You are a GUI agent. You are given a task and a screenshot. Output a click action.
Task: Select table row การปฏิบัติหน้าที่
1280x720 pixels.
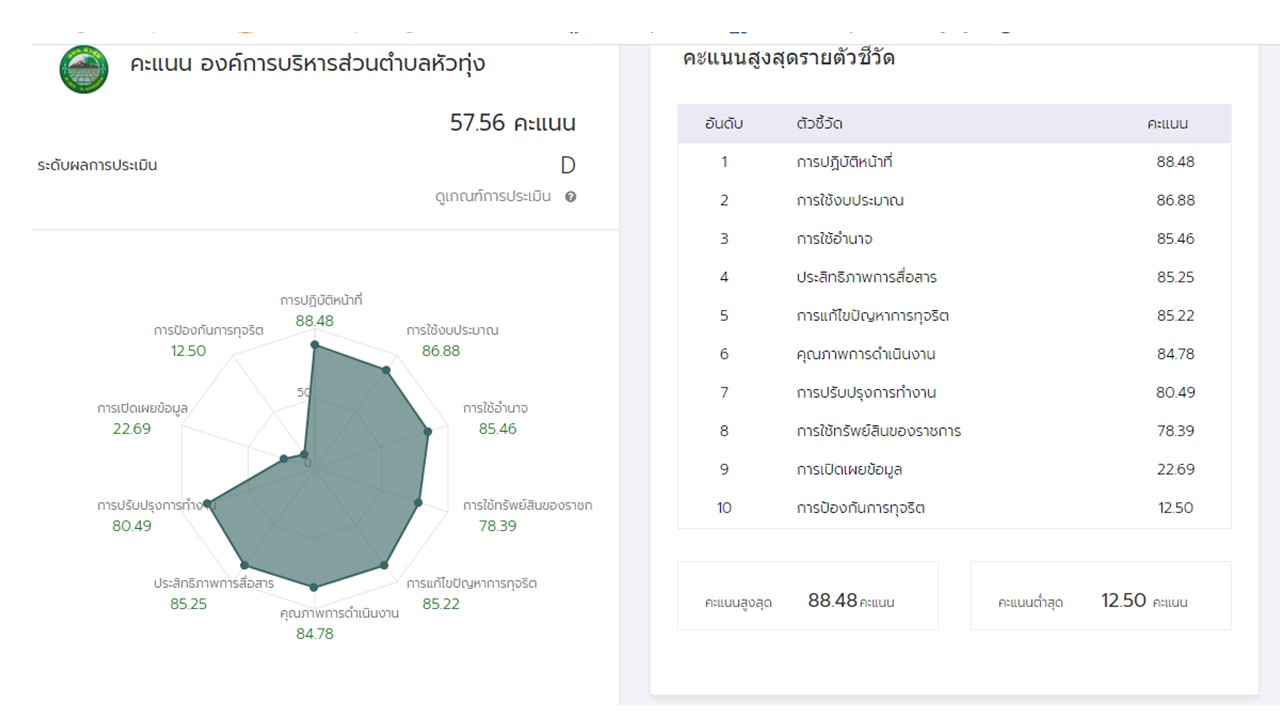954,162
